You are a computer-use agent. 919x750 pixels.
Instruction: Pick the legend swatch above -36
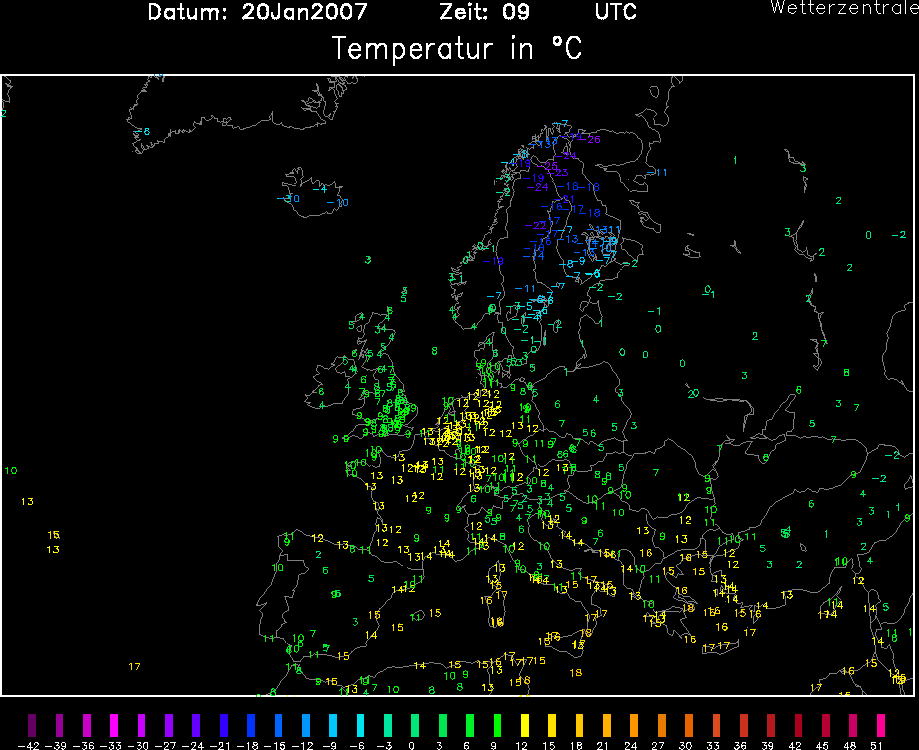[87, 725]
